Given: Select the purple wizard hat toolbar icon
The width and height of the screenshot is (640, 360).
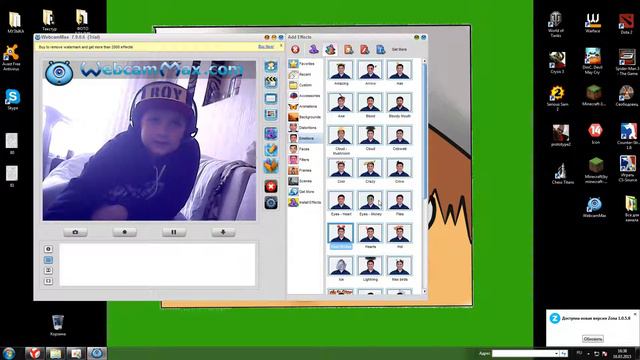Looking at the screenshot, I should (313, 49).
